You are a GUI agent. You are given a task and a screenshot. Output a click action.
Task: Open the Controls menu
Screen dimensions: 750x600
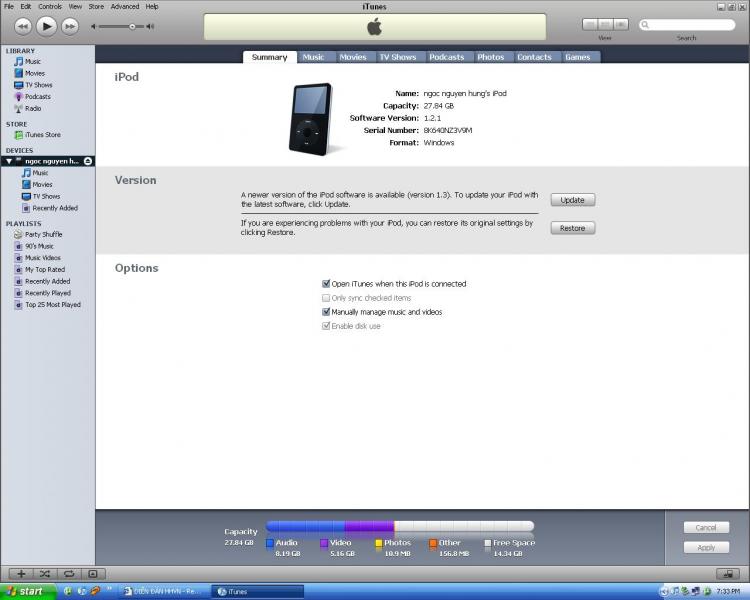point(50,6)
